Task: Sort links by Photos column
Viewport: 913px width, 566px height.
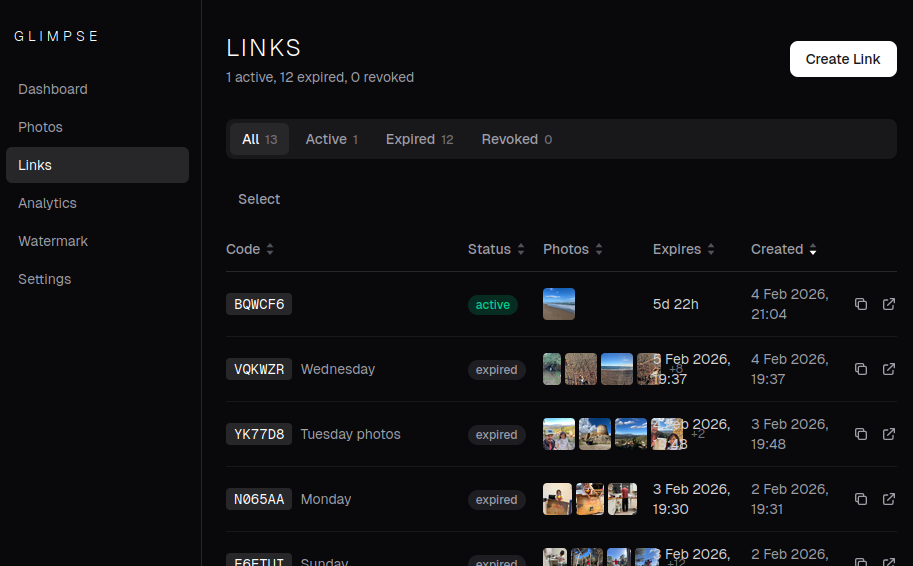Action: 573,249
